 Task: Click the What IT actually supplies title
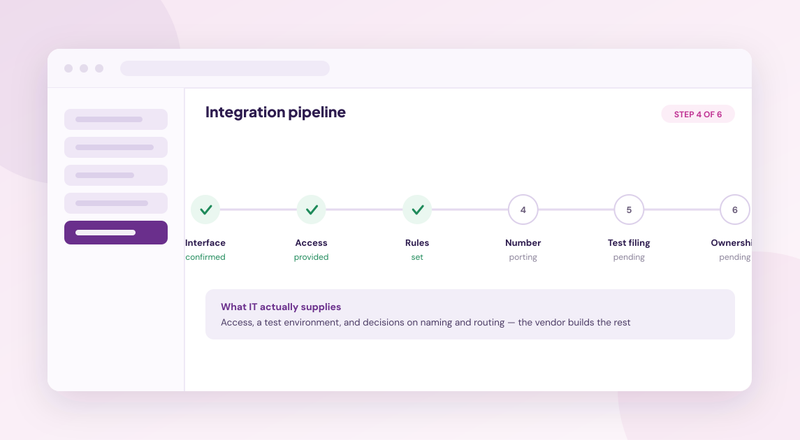pos(281,307)
